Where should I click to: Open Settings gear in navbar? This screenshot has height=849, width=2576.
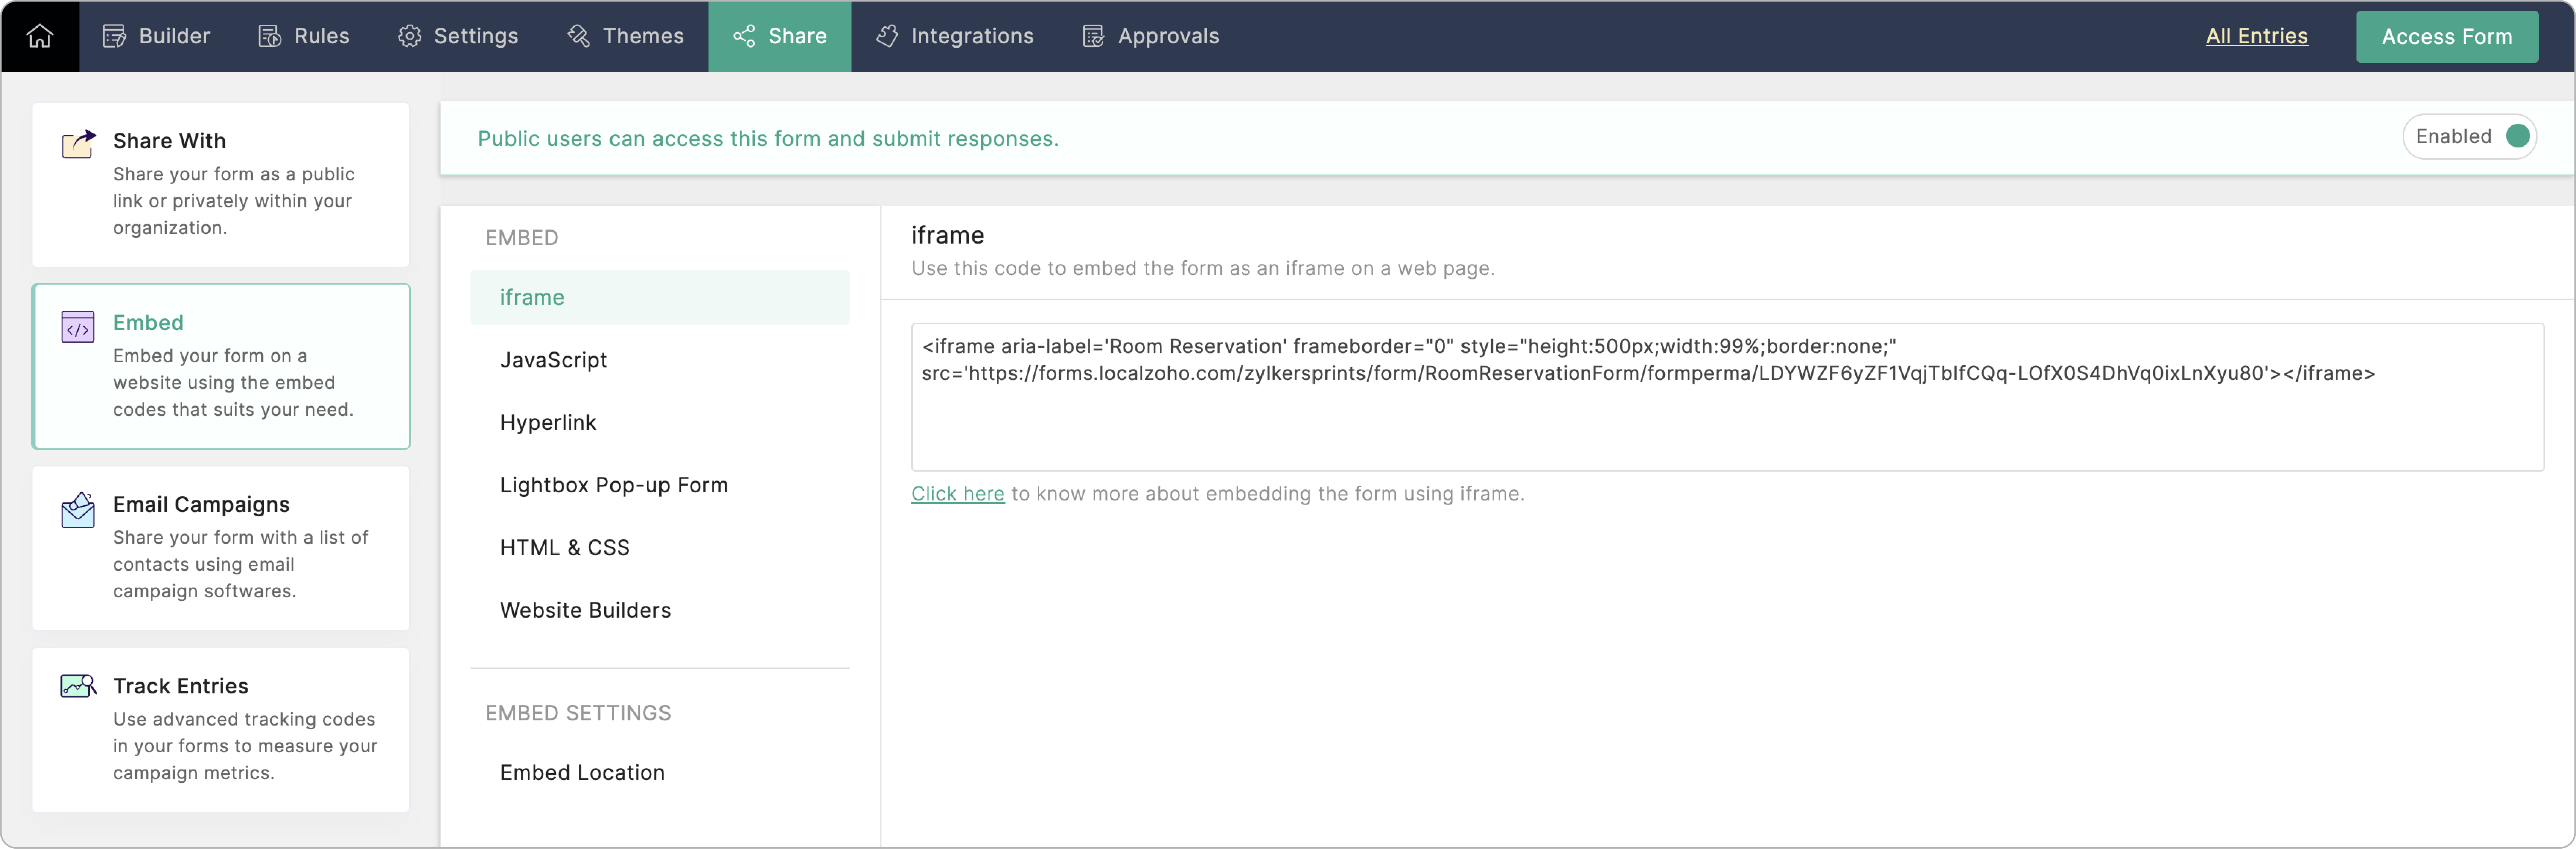coord(409,36)
